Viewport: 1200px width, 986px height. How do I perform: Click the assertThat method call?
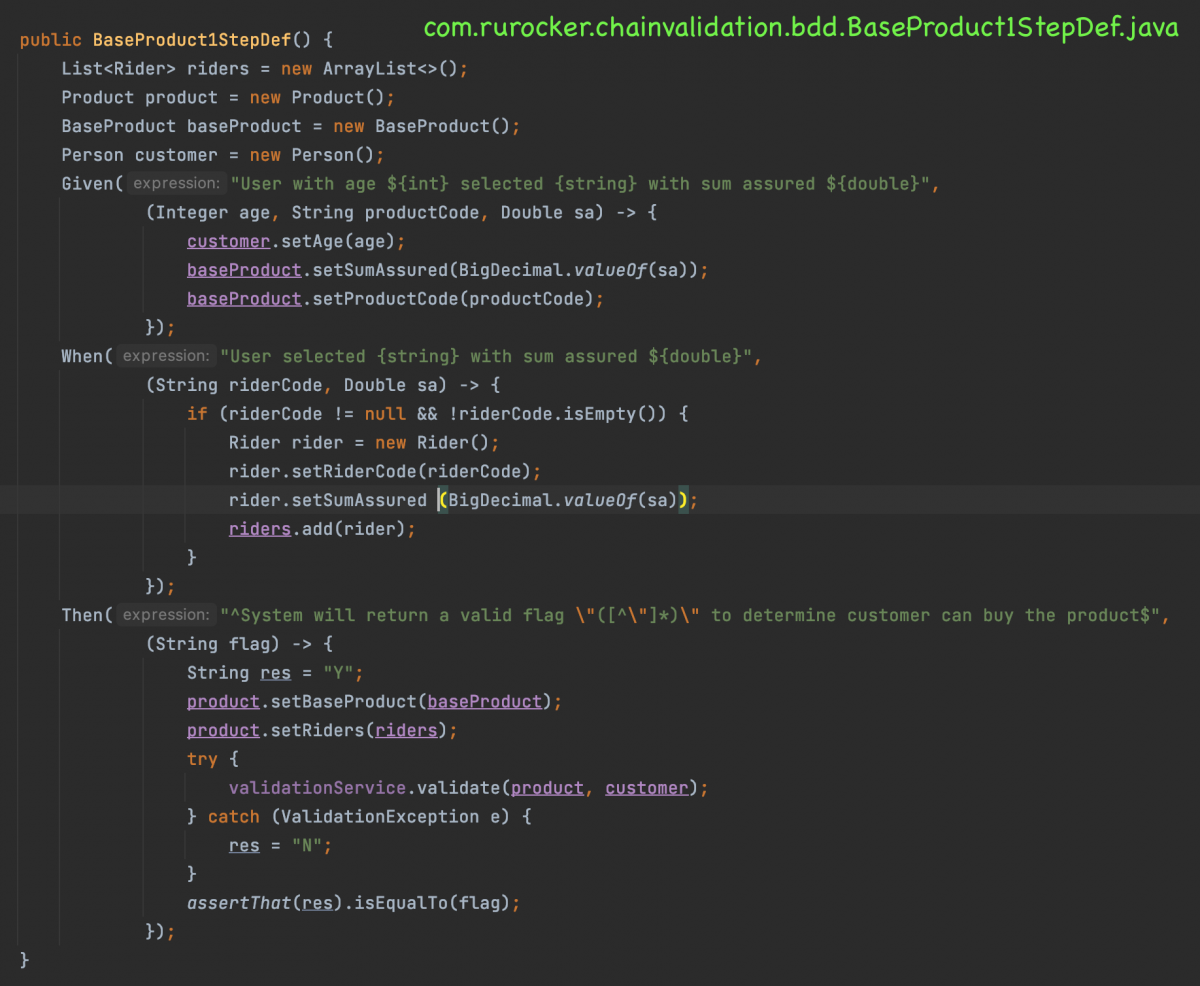click(x=240, y=902)
